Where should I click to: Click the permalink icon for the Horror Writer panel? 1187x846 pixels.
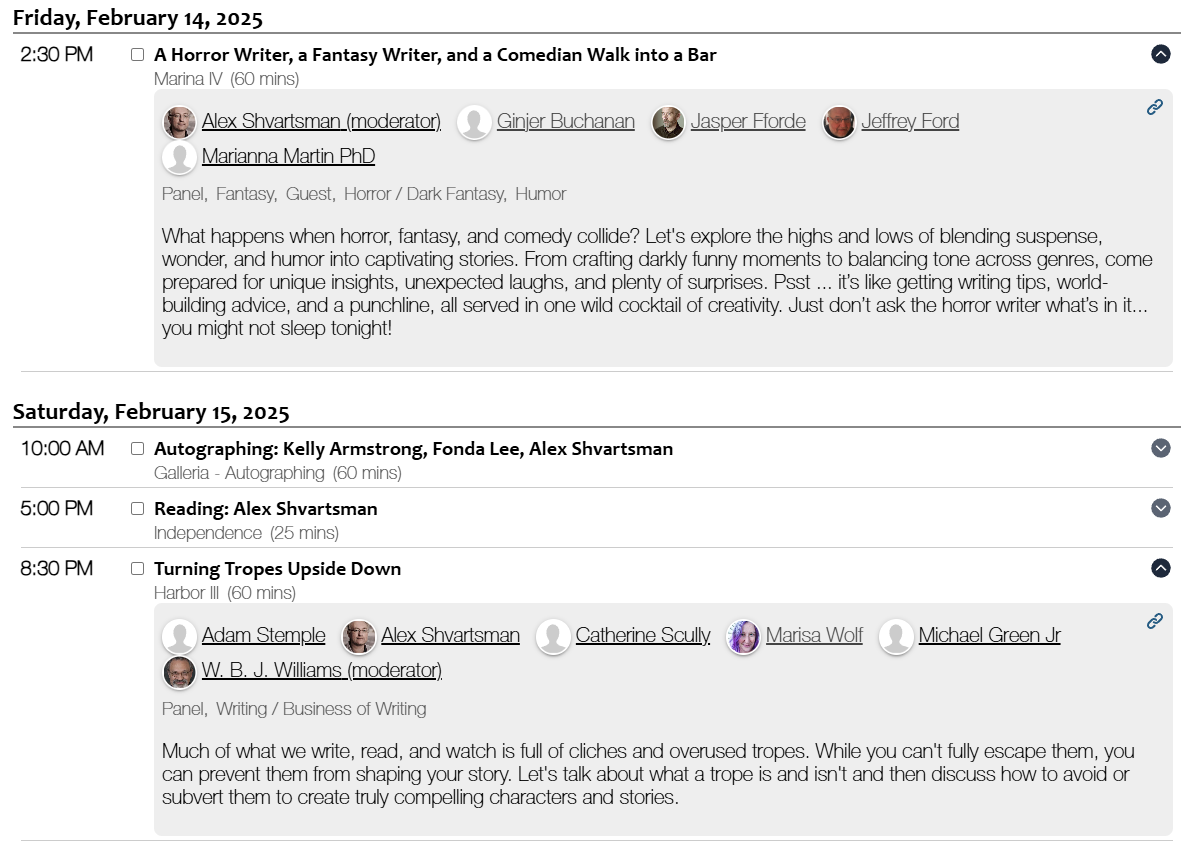point(1155,107)
